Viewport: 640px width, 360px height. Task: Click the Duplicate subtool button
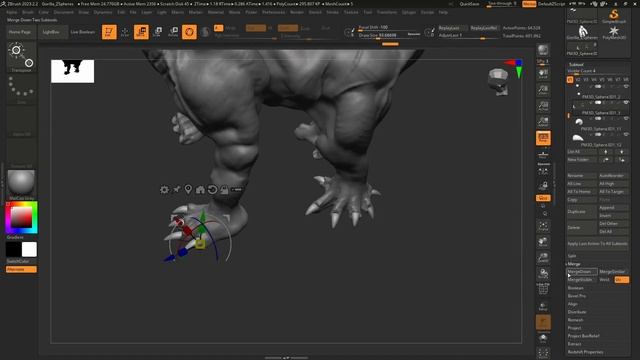point(582,212)
